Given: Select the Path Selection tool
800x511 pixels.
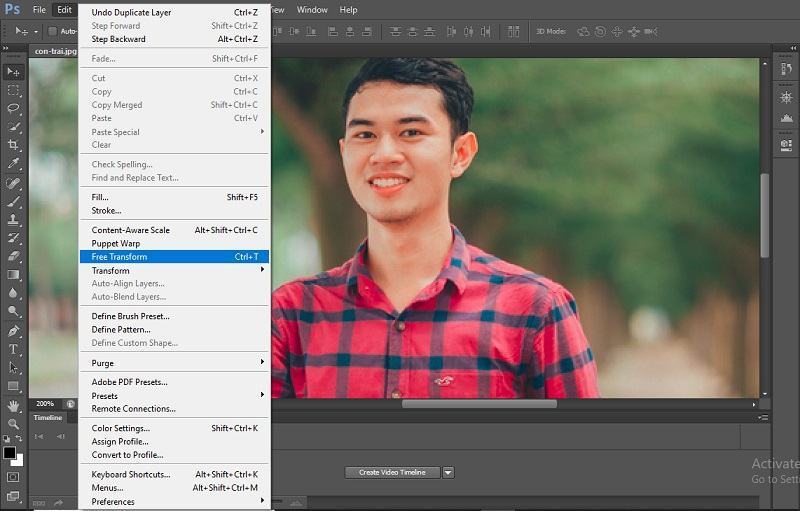Looking at the screenshot, I should point(13,367).
